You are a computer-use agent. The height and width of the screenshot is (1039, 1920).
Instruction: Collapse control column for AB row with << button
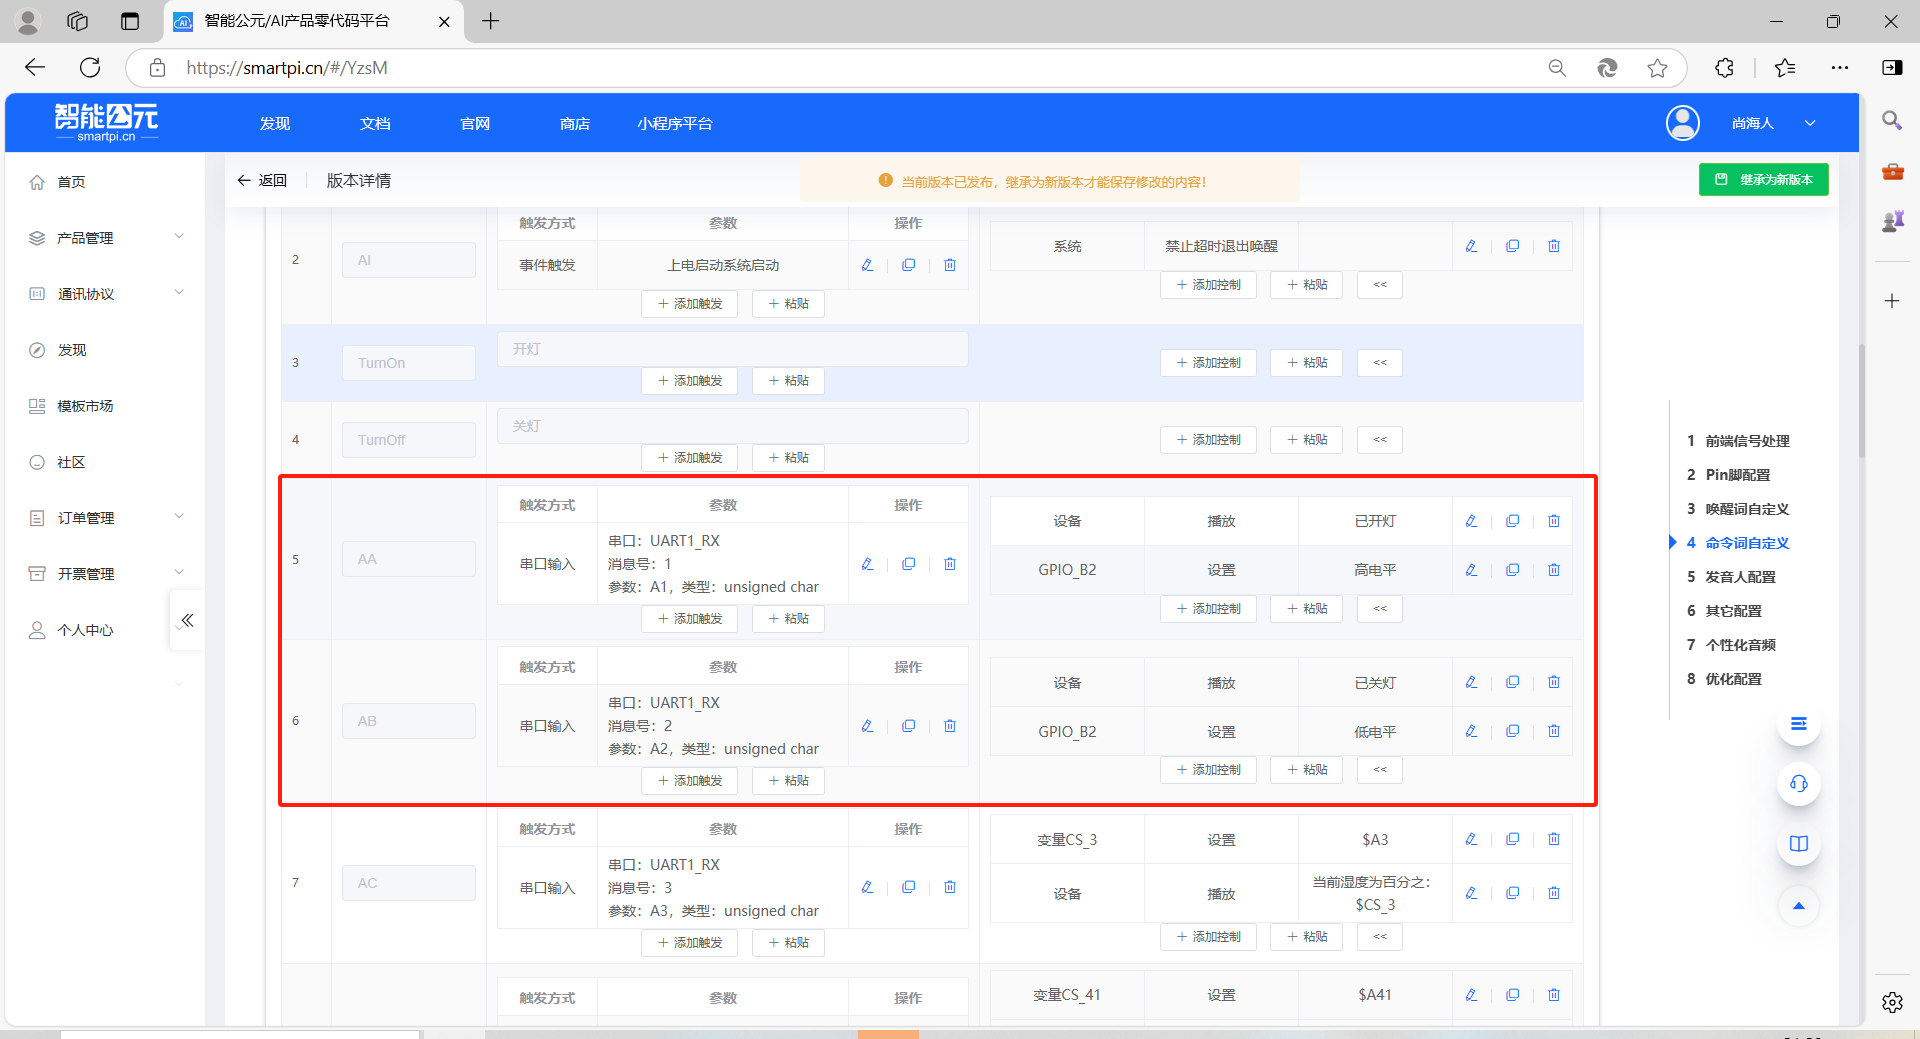1379,770
